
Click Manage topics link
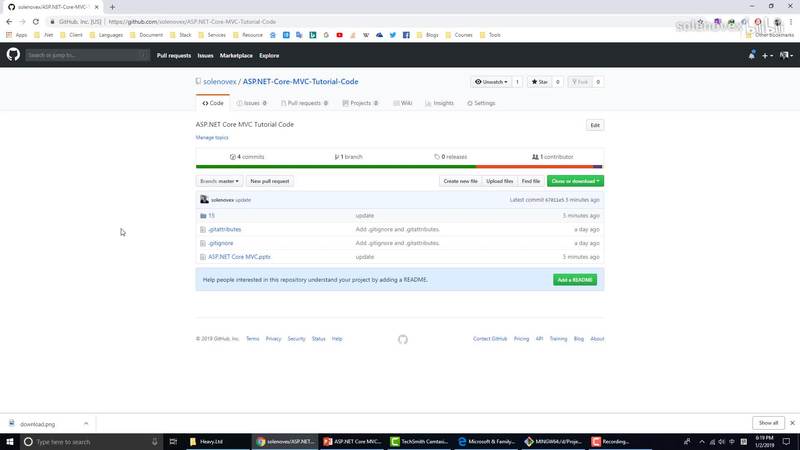[x=212, y=137]
